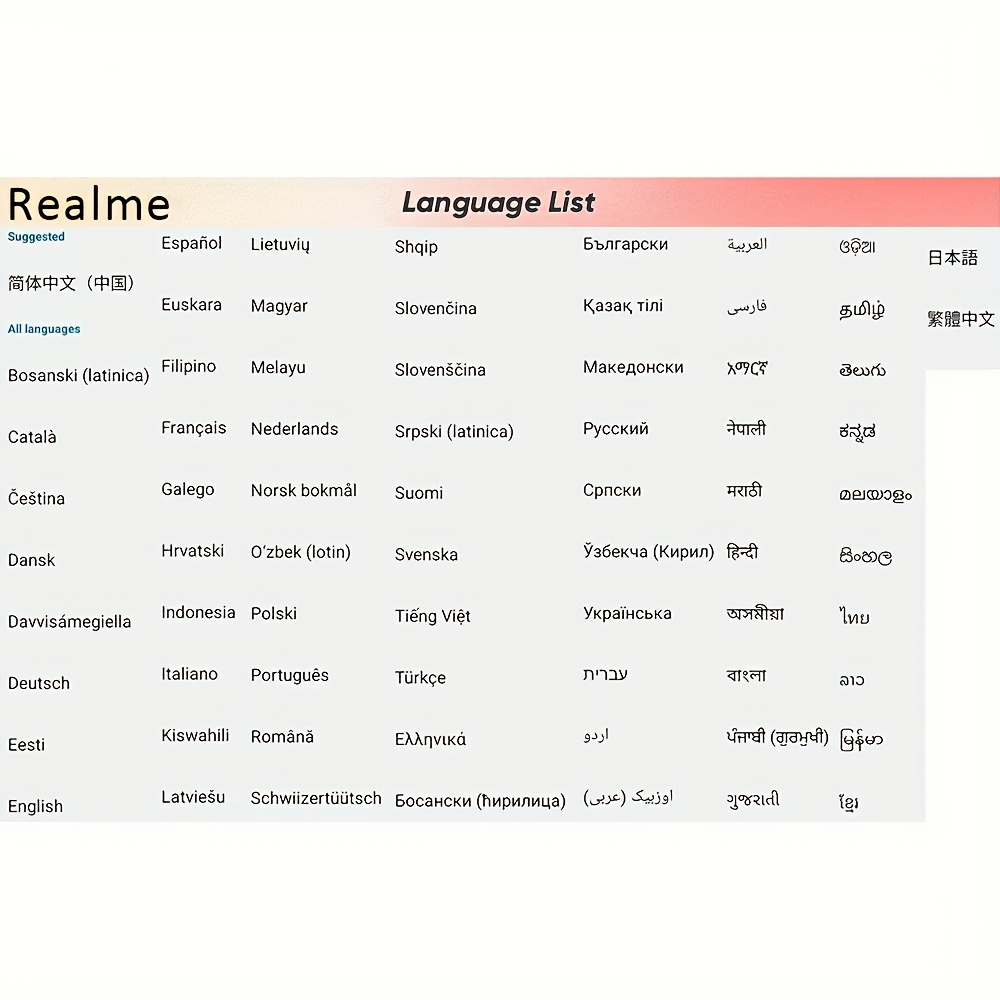Select Svenska language option
Viewport: 1000px width, 1000px height.
(x=426, y=554)
